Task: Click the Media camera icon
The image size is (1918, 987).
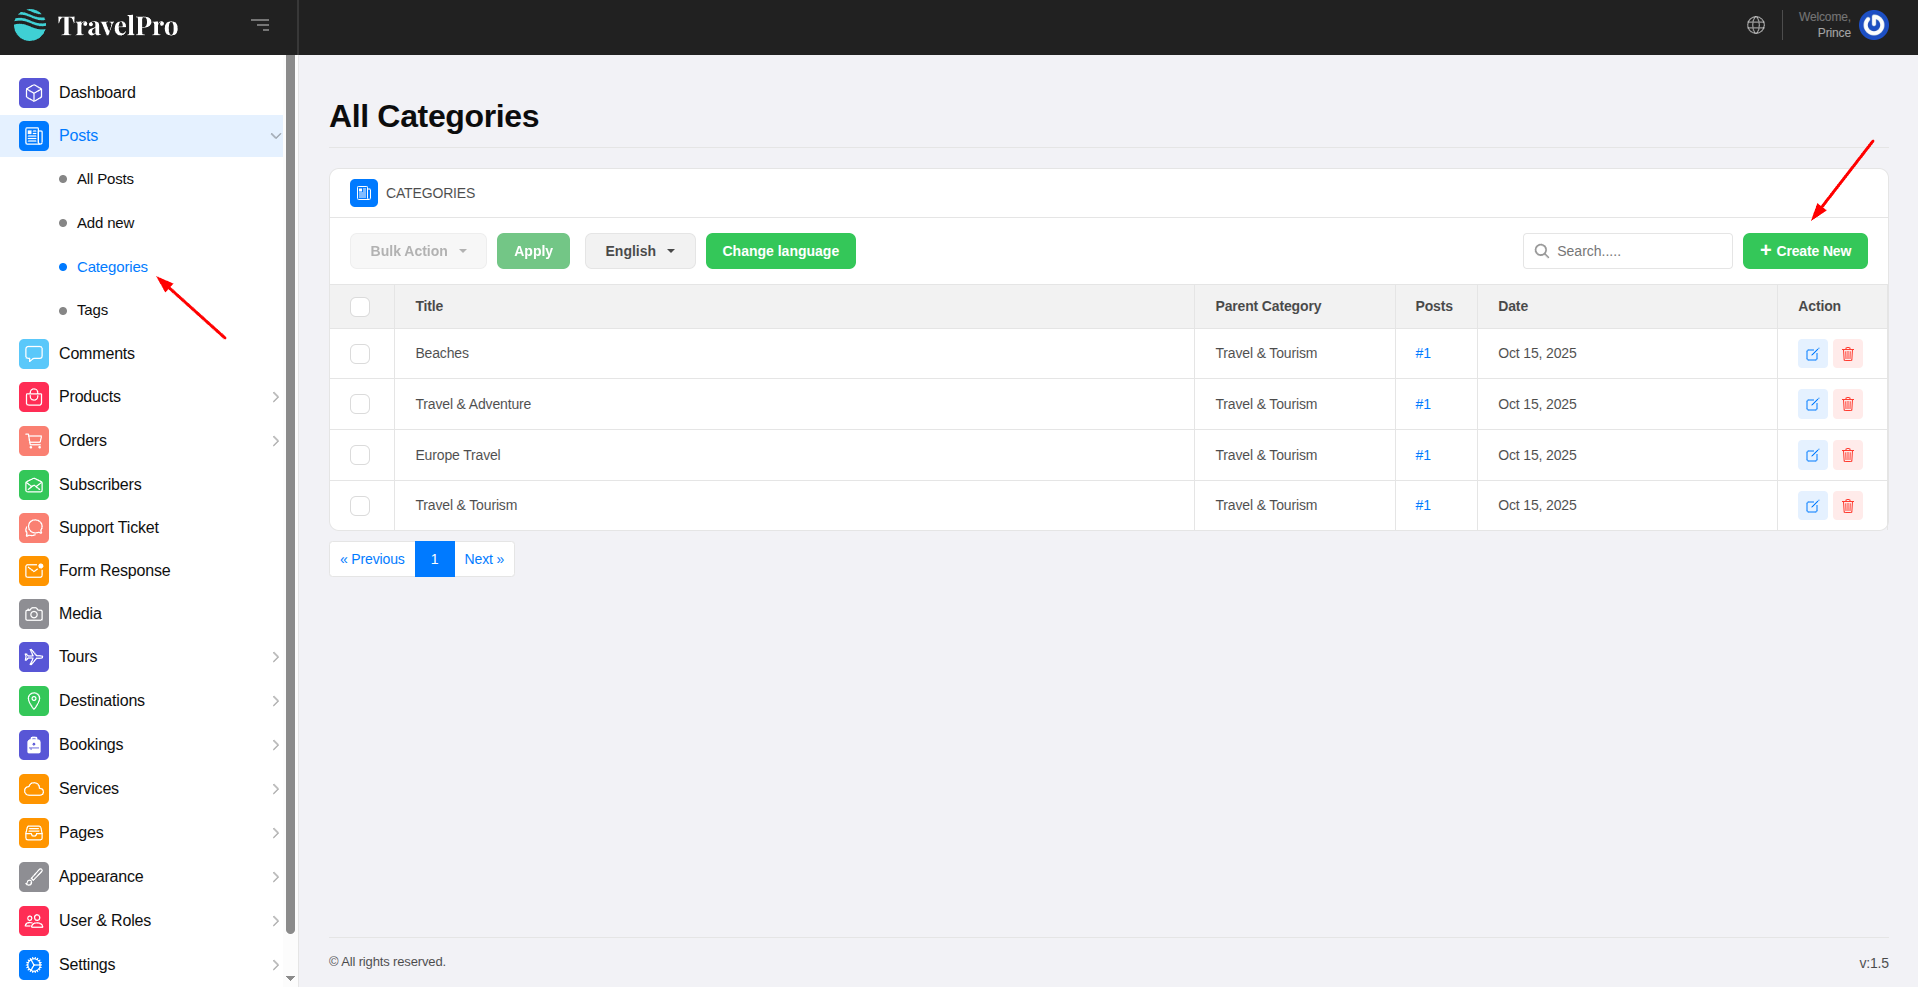Action: tap(34, 614)
